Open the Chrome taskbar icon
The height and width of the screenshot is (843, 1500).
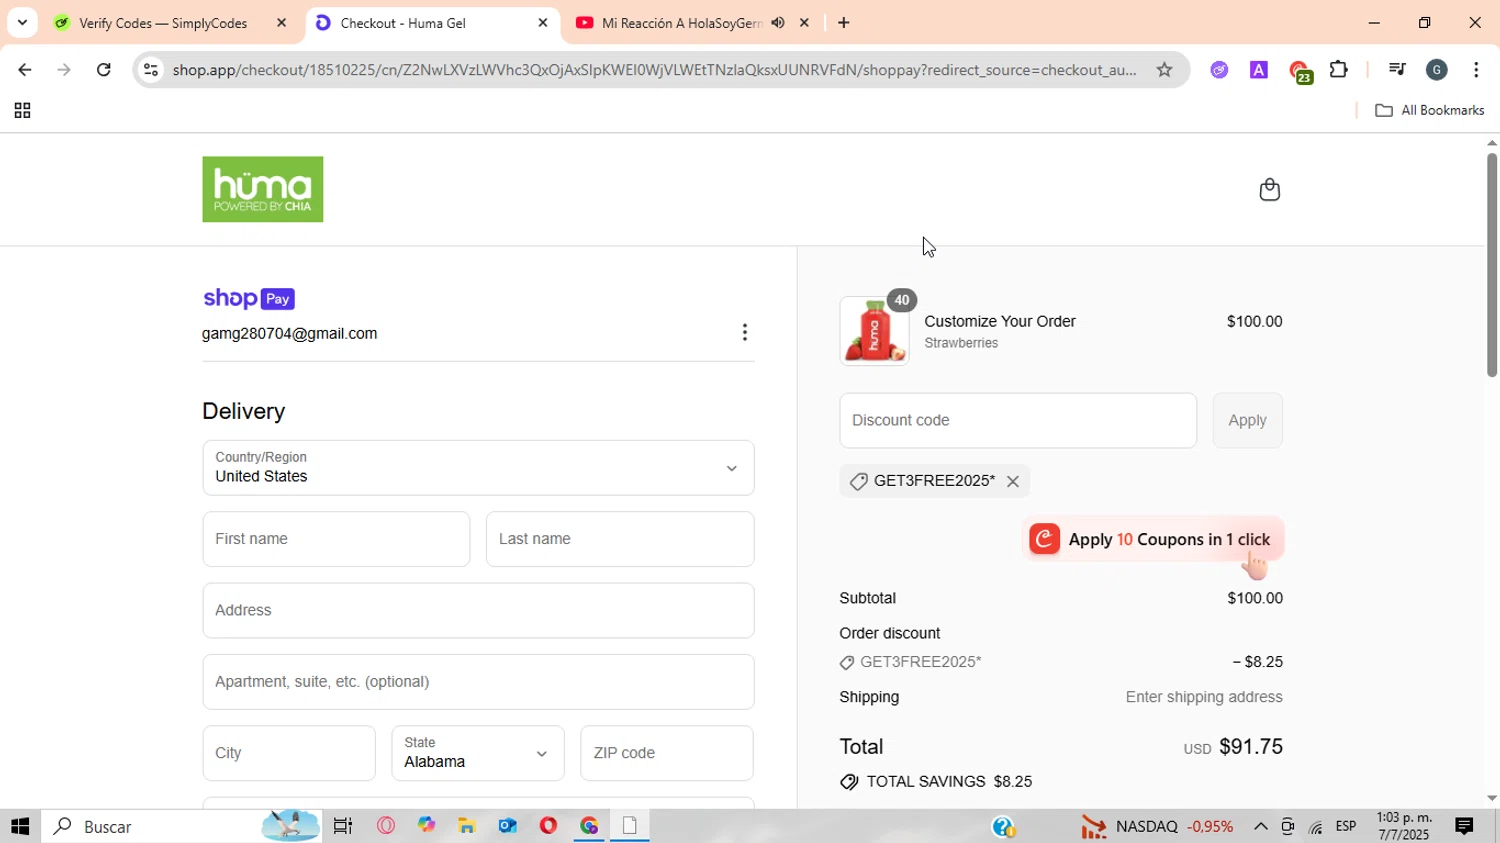pos(589,827)
